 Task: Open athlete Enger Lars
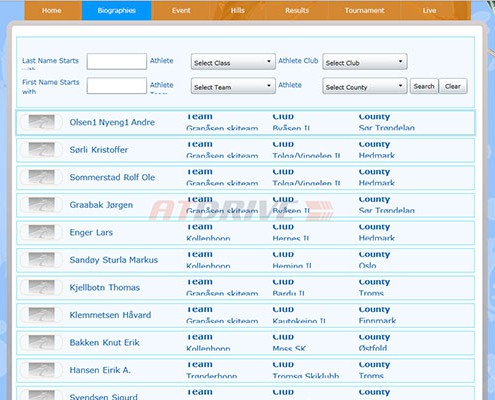click(91, 233)
